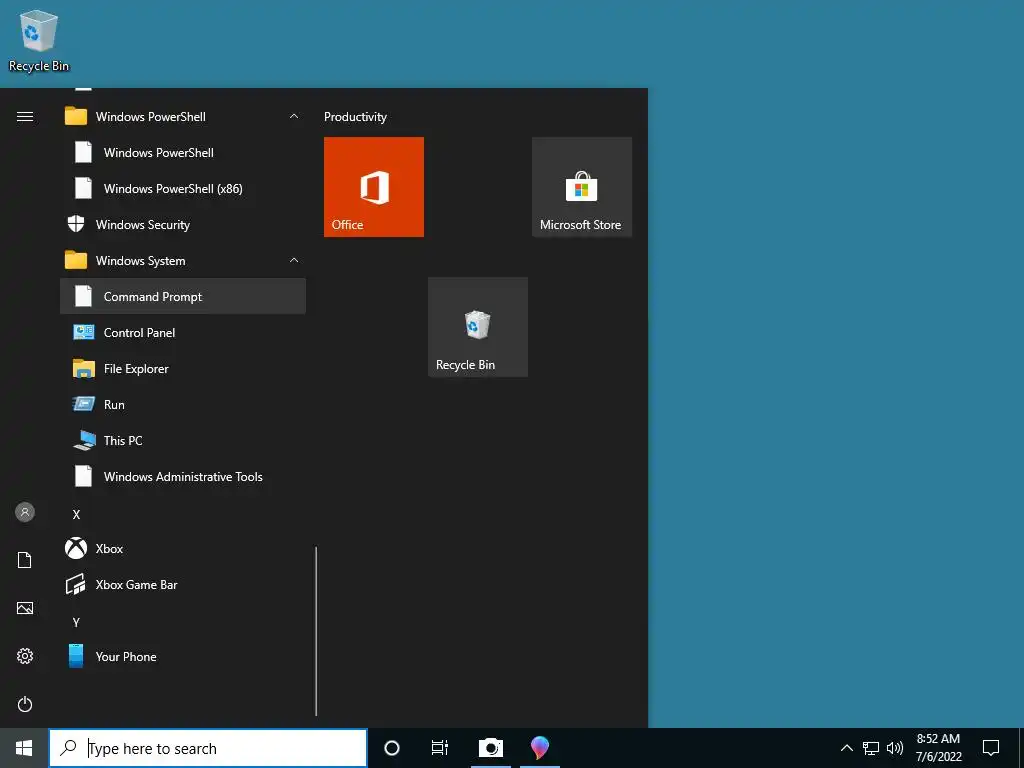Viewport: 1024px width, 768px height.
Task: Open Windows PowerShell (x86)
Action: point(183,189)
